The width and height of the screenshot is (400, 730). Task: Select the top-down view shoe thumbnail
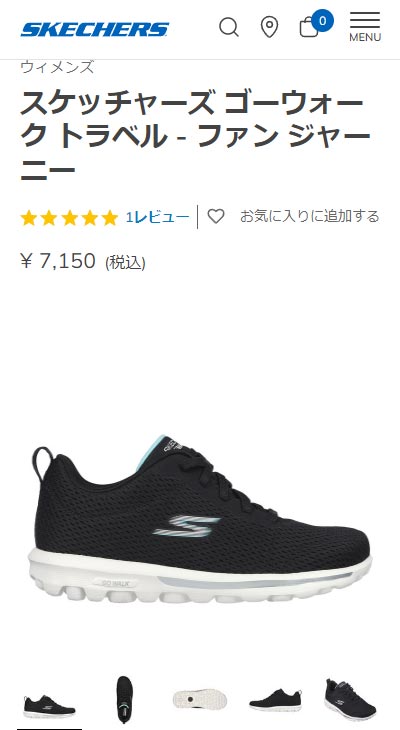[124, 700]
